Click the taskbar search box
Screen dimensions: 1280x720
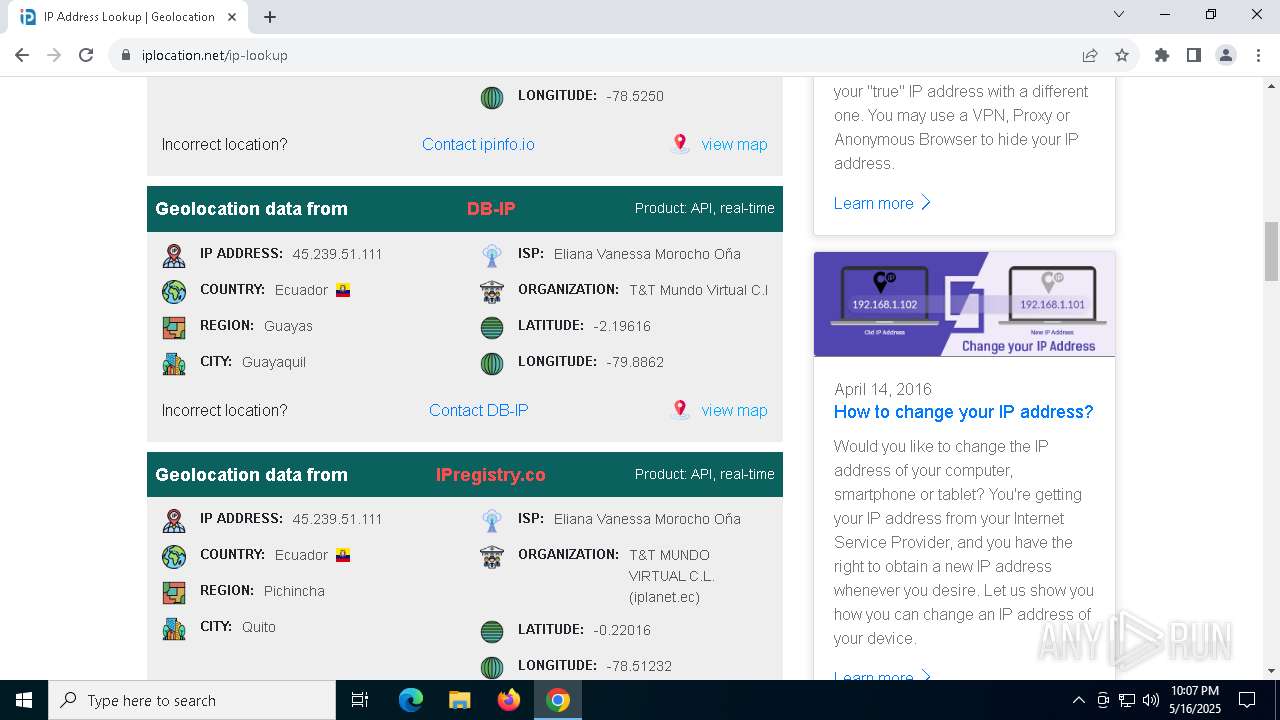click(192, 700)
